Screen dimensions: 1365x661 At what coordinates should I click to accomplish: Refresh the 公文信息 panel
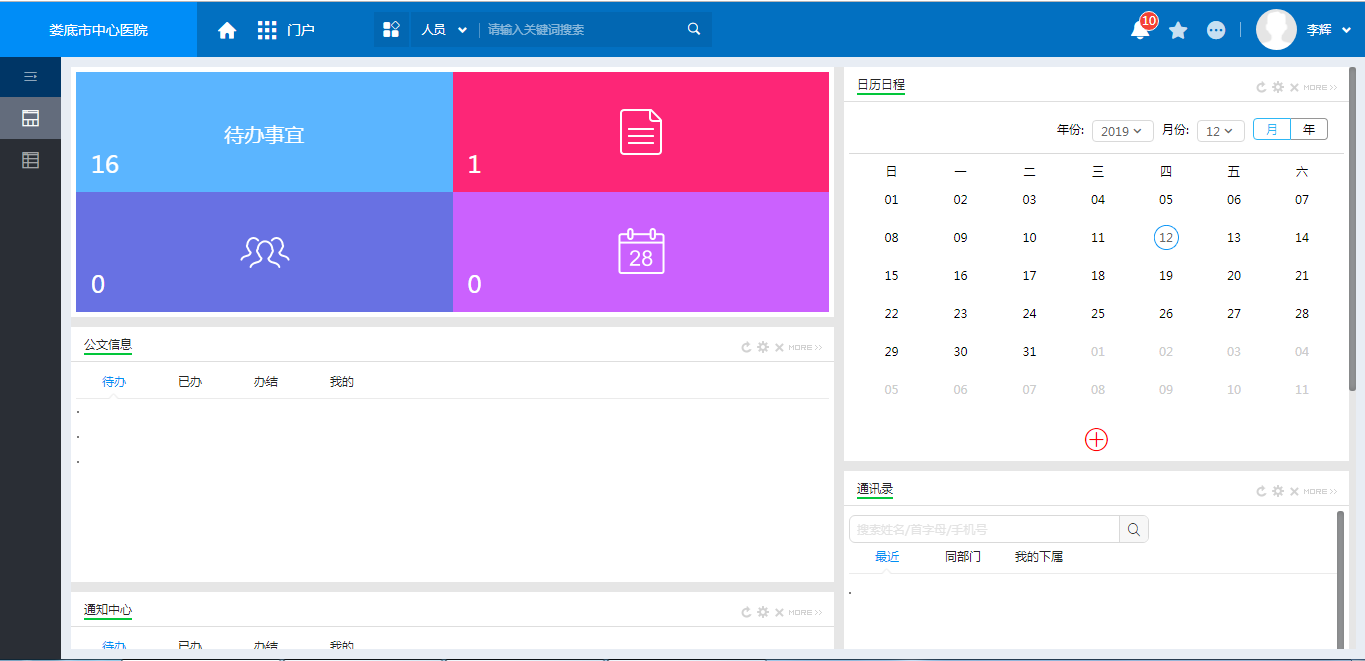coord(746,347)
